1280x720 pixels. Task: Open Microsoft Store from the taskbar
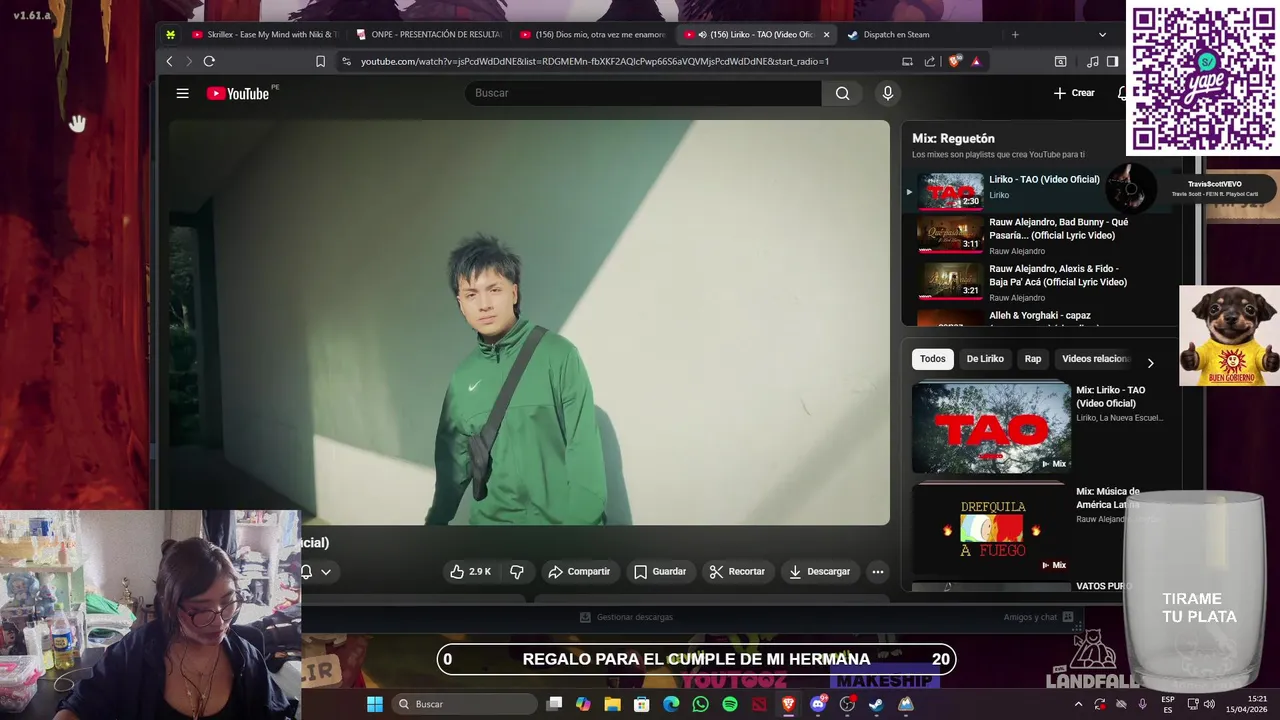pyautogui.click(x=642, y=704)
